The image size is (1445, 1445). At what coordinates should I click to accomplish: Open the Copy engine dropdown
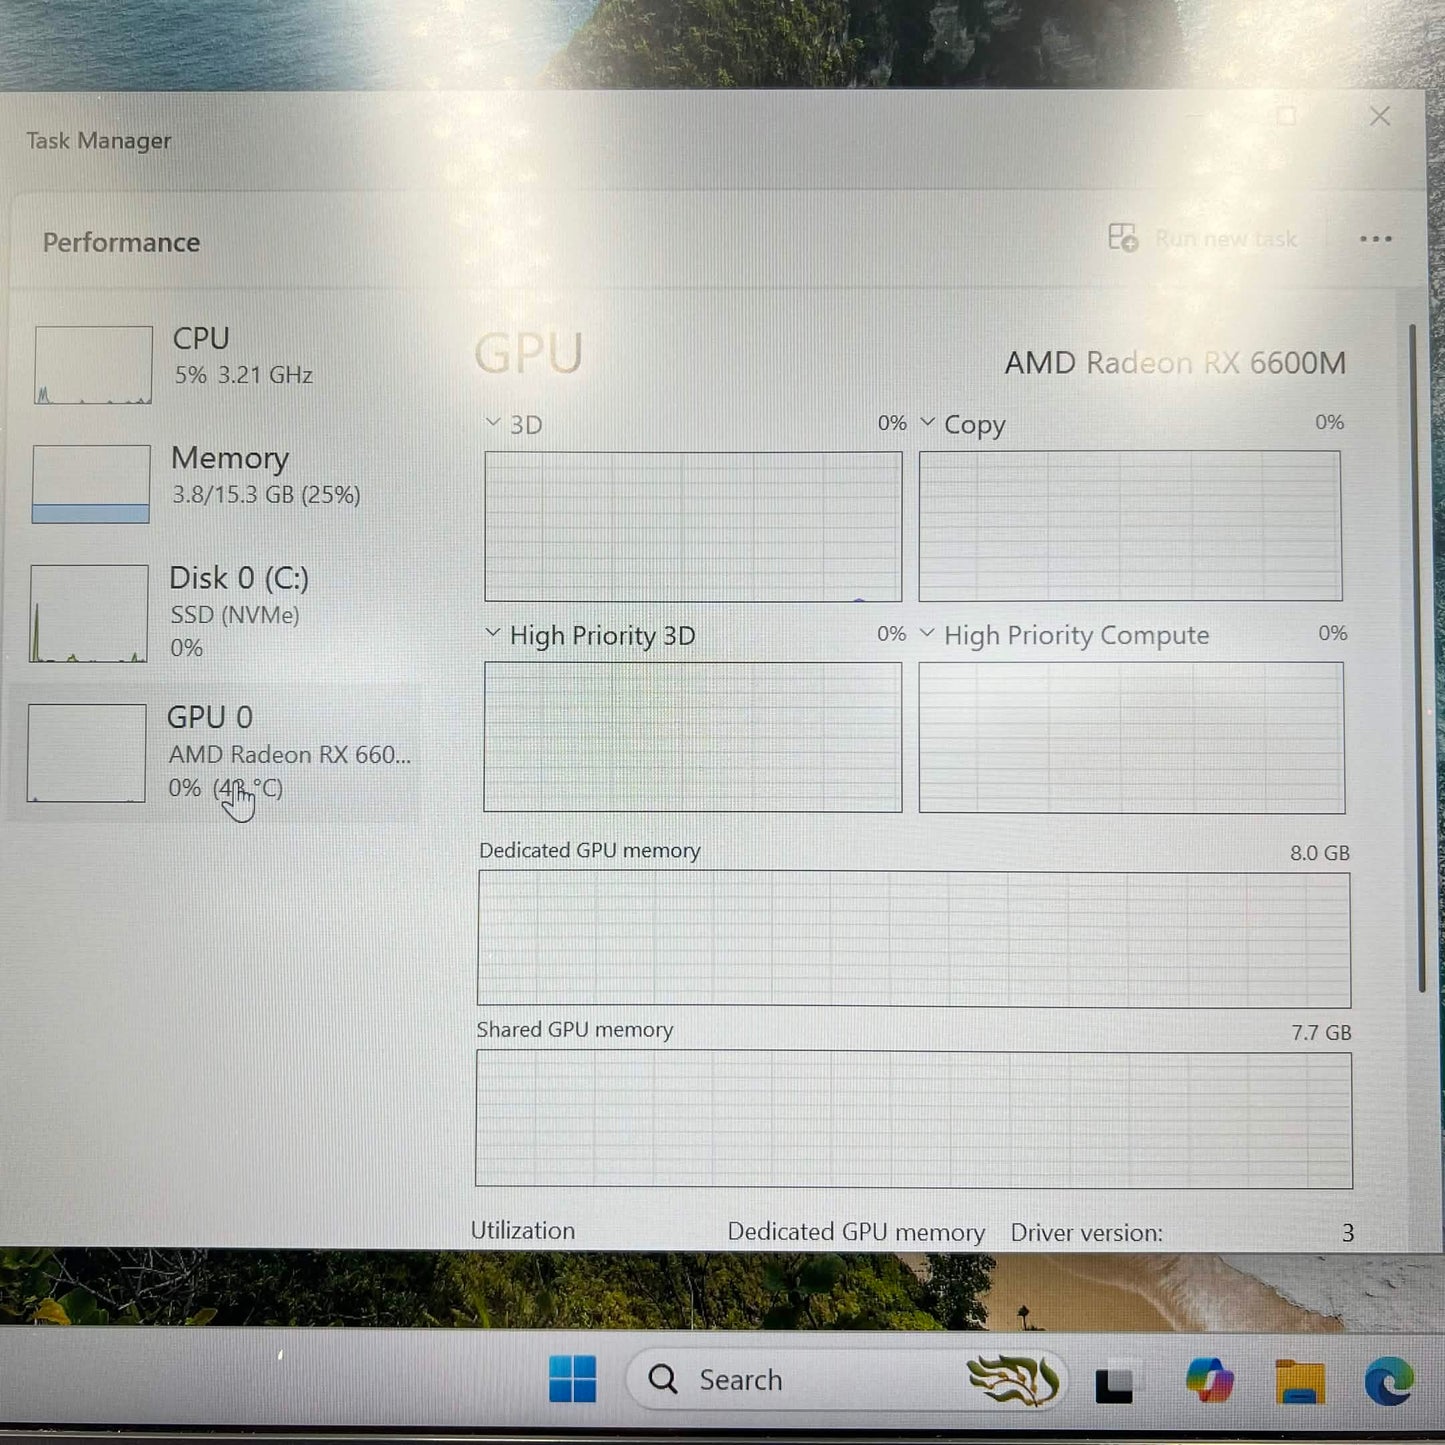click(927, 422)
